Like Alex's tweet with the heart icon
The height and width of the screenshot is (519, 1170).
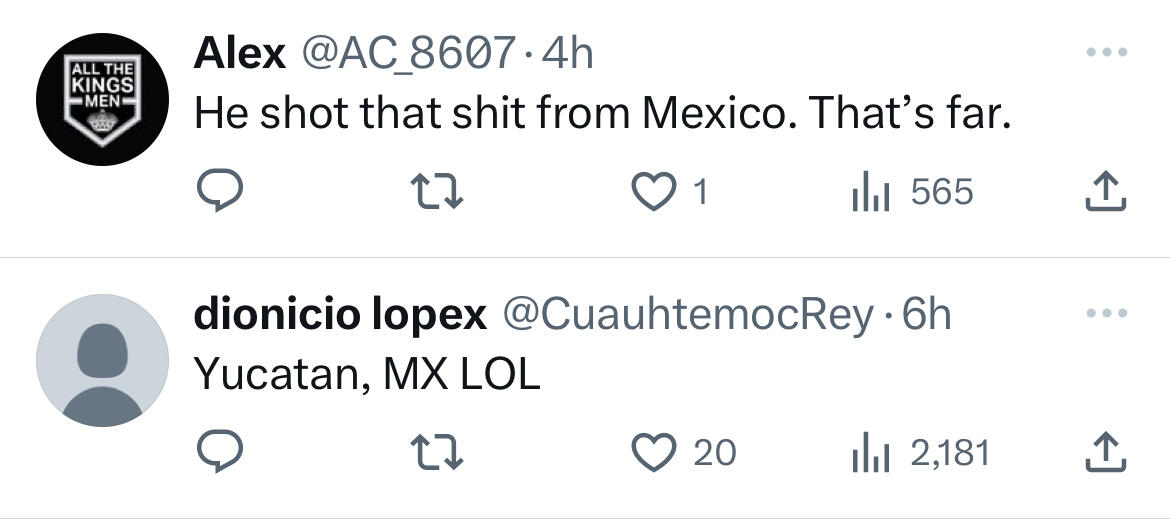(x=656, y=191)
